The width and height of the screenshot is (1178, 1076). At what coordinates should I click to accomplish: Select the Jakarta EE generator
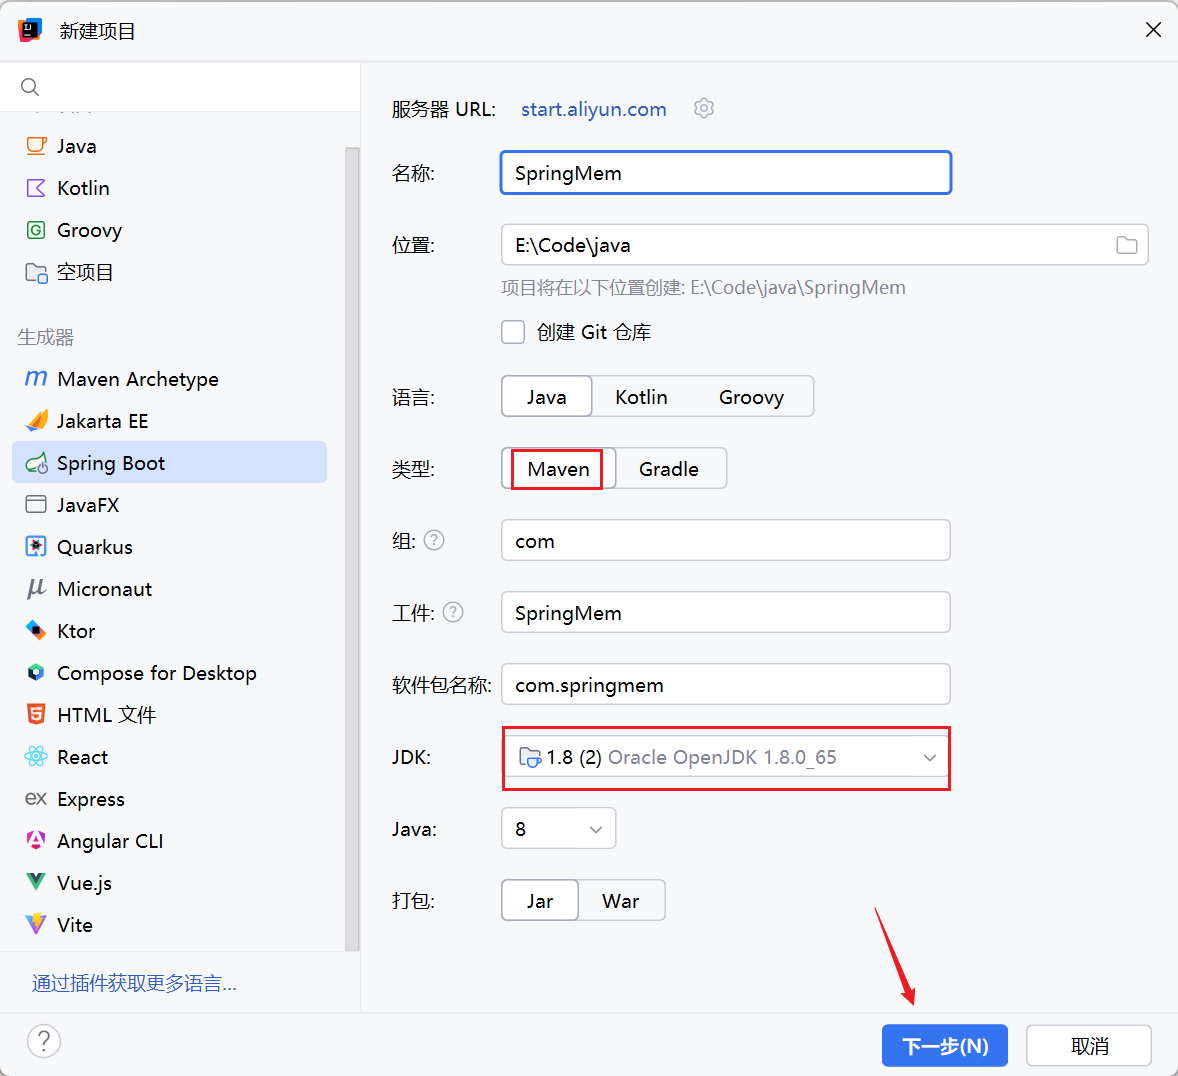click(170, 421)
